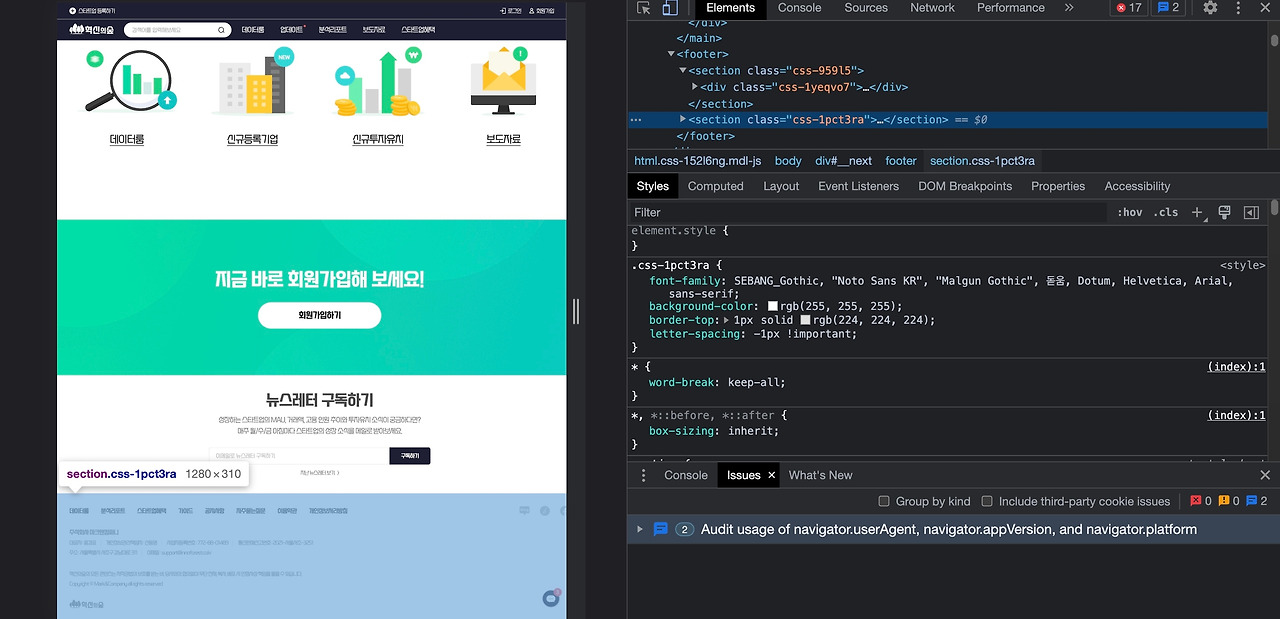Click the 로그인 login link at top
The width and height of the screenshot is (1280, 619).
tap(510, 10)
